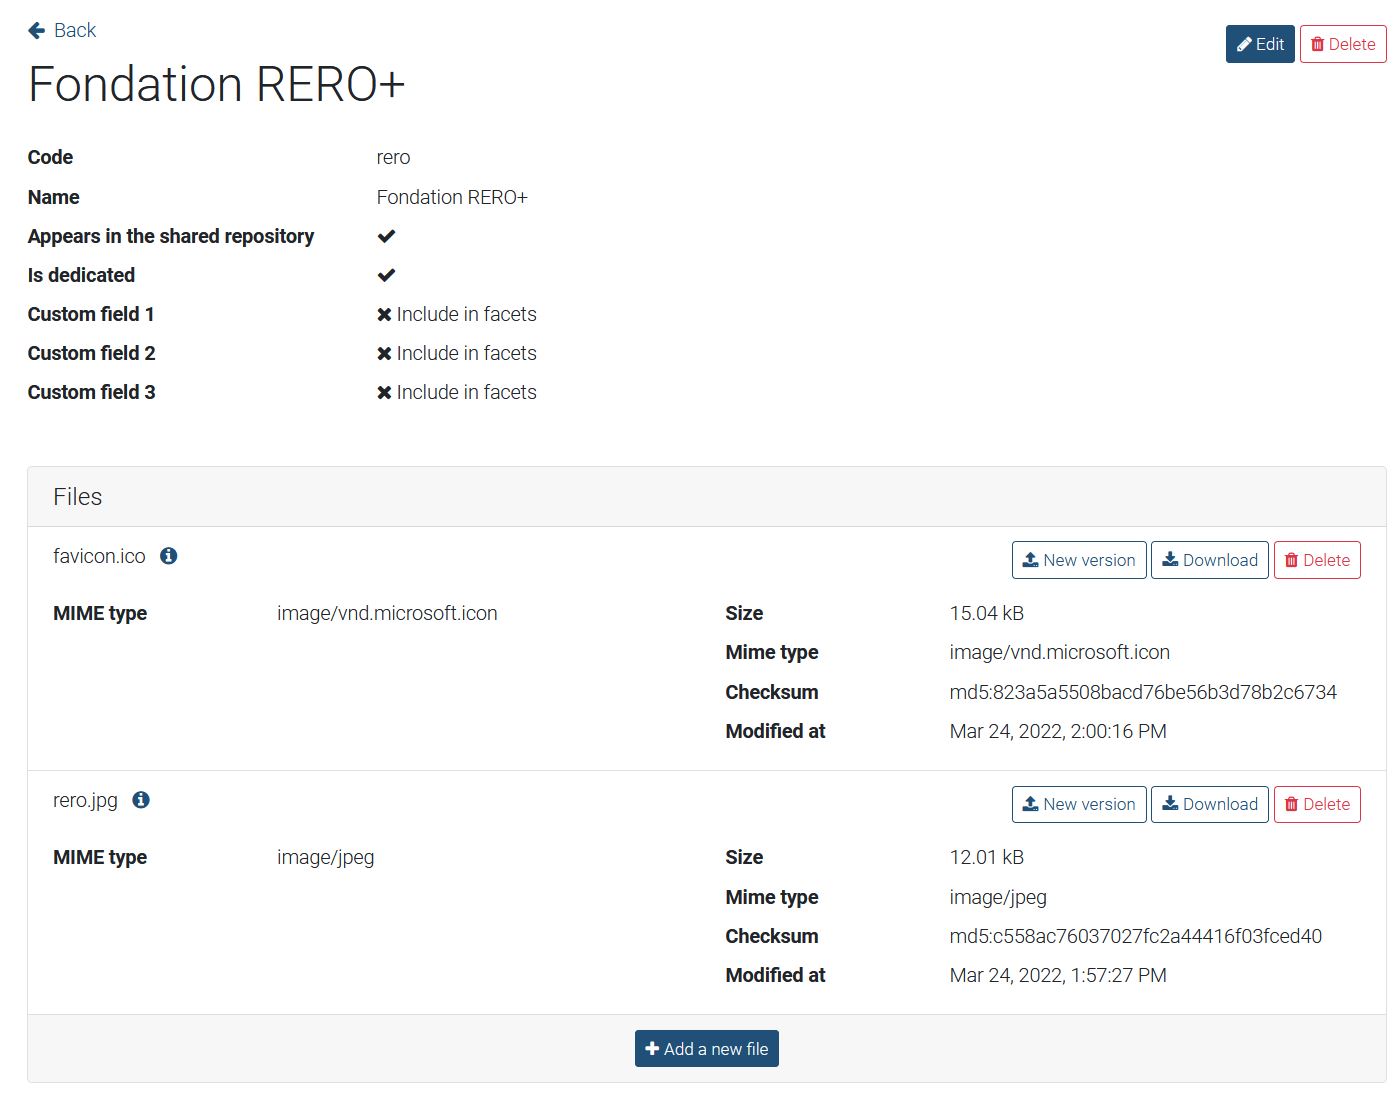Image resolution: width=1398 pixels, height=1097 pixels.
Task: Upload new version of rero.jpg
Action: 1079,804
